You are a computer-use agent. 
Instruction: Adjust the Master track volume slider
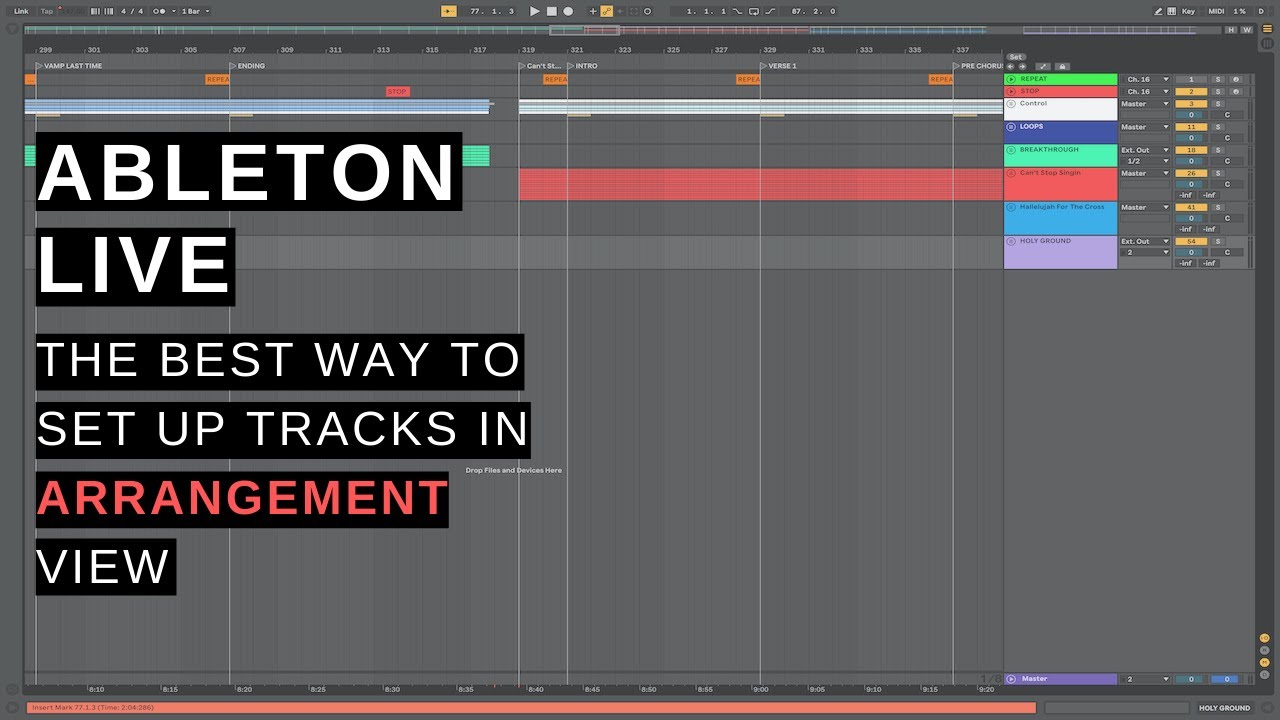click(x=1191, y=679)
